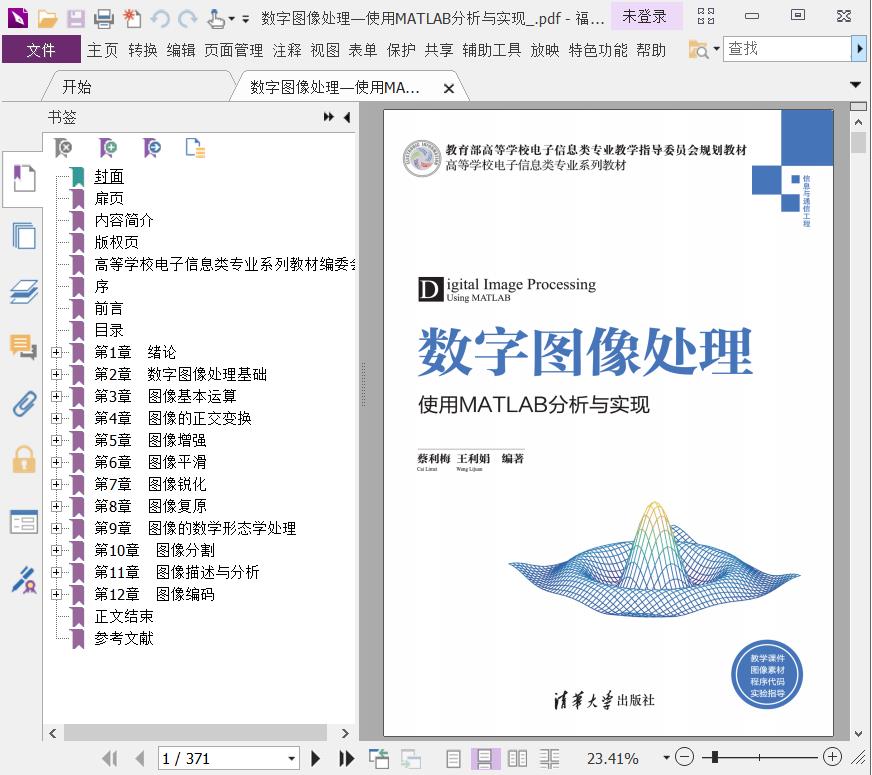Toggle continuous page view mode
Screen dimensions: 872x775
point(484,758)
